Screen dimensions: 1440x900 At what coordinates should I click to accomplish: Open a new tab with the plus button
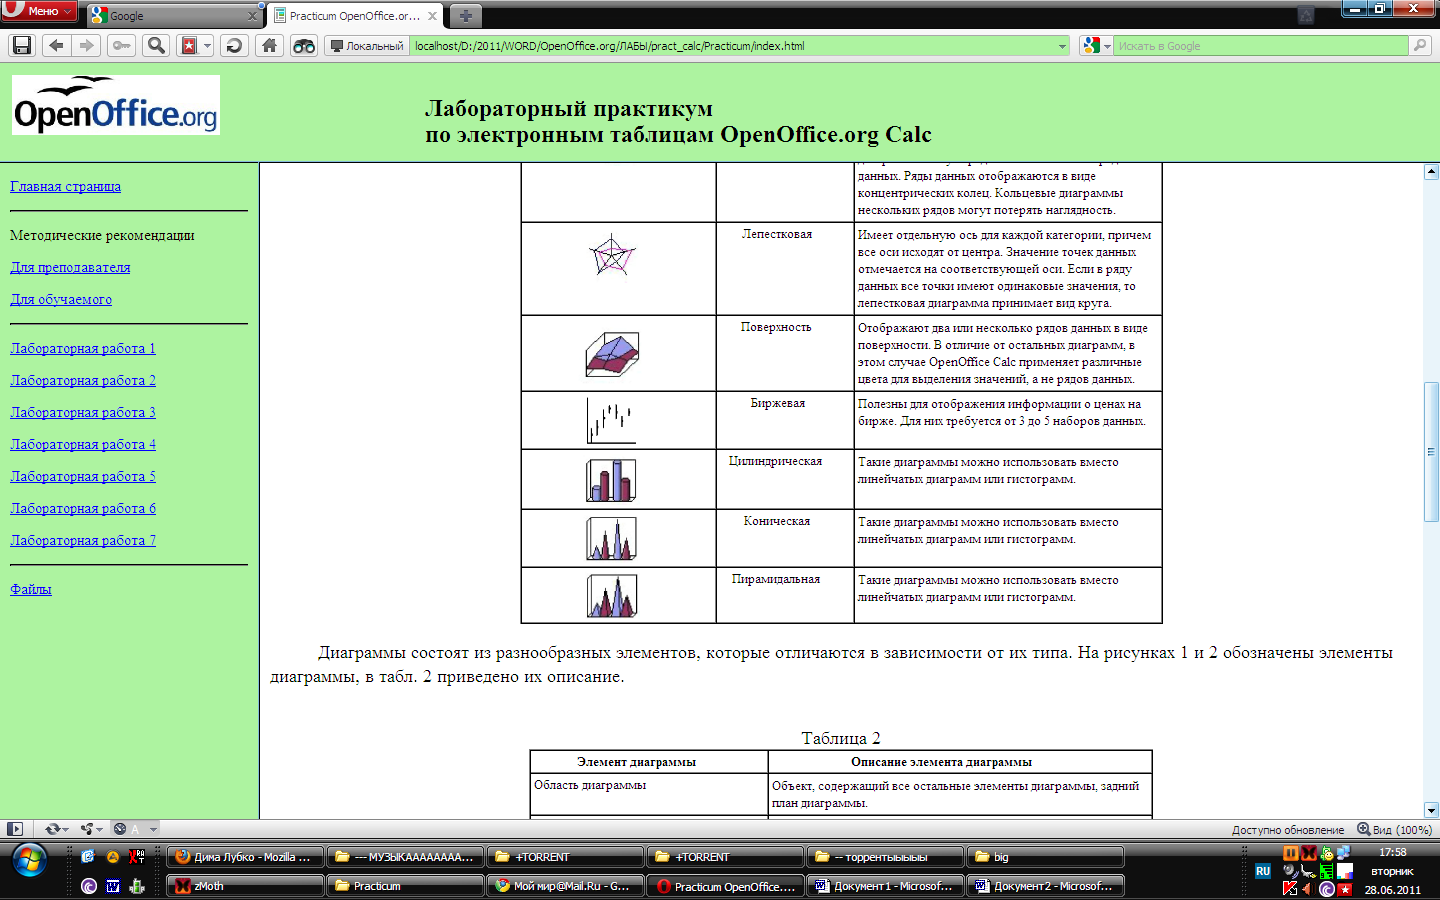coord(465,16)
